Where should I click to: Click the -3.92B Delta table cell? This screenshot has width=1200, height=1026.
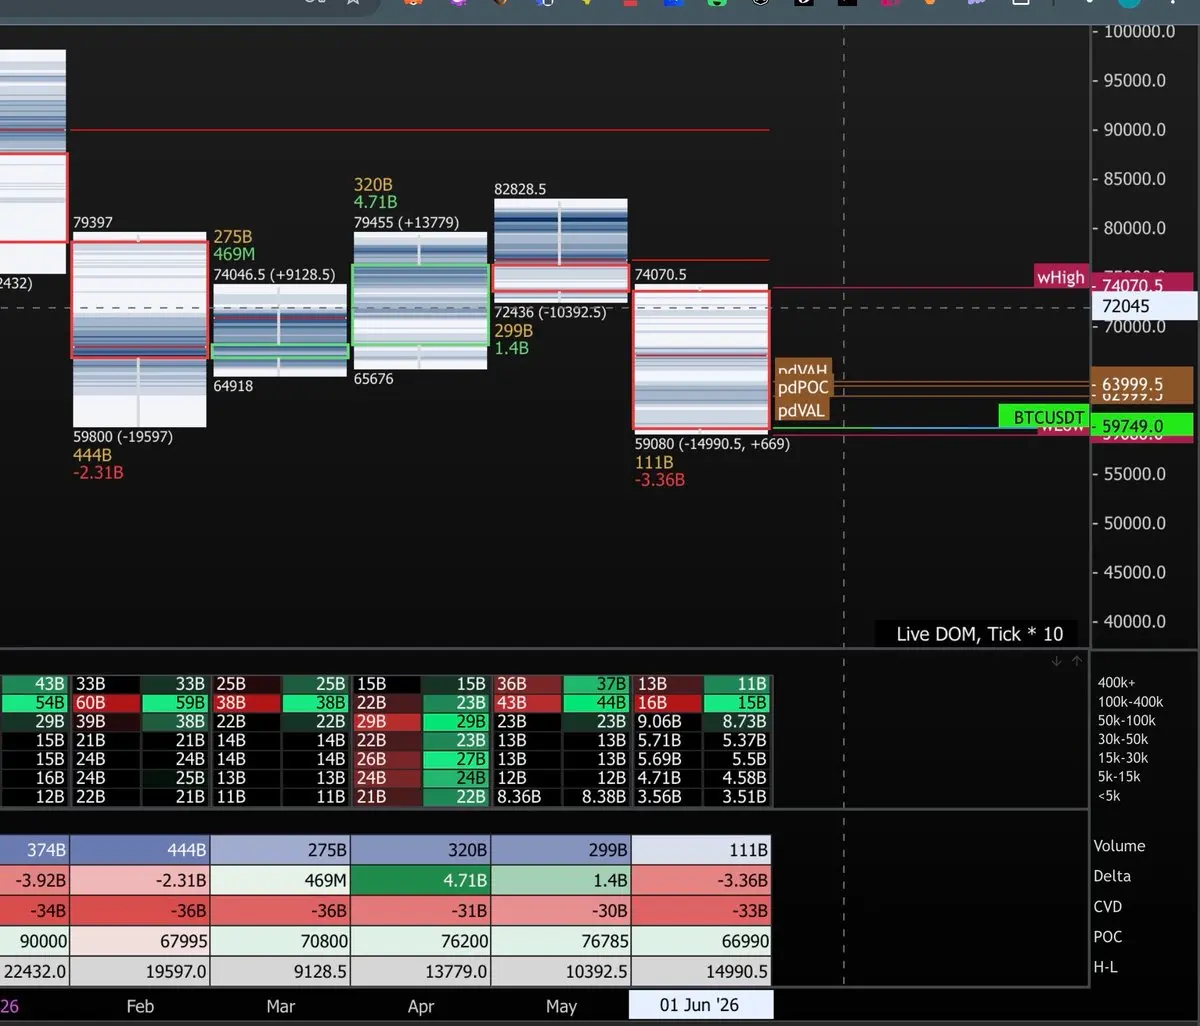(33, 880)
